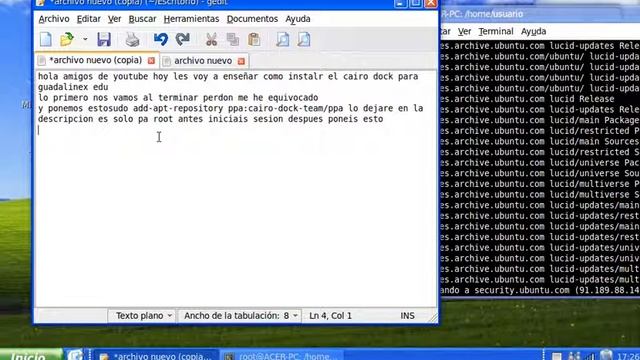Open Find with the search icon
Screen dimensions: 640x360
click(282, 40)
